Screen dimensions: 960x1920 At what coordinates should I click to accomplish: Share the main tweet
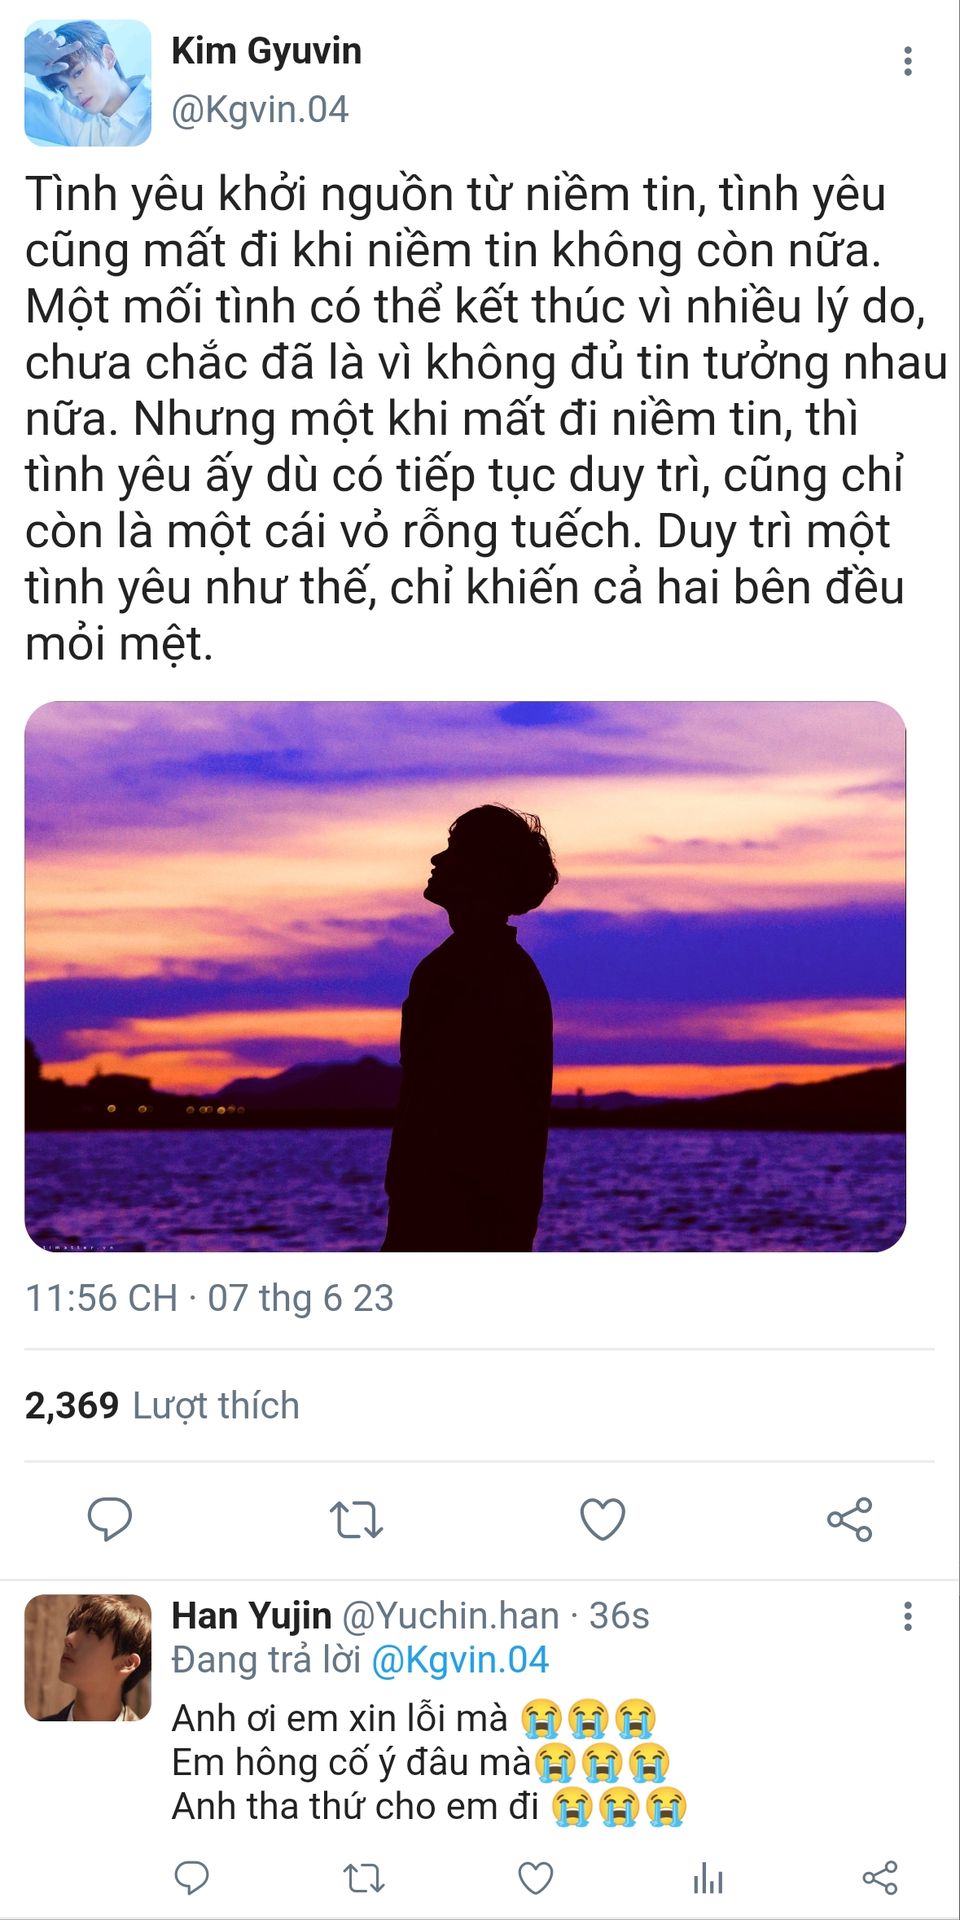(849, 1519)
